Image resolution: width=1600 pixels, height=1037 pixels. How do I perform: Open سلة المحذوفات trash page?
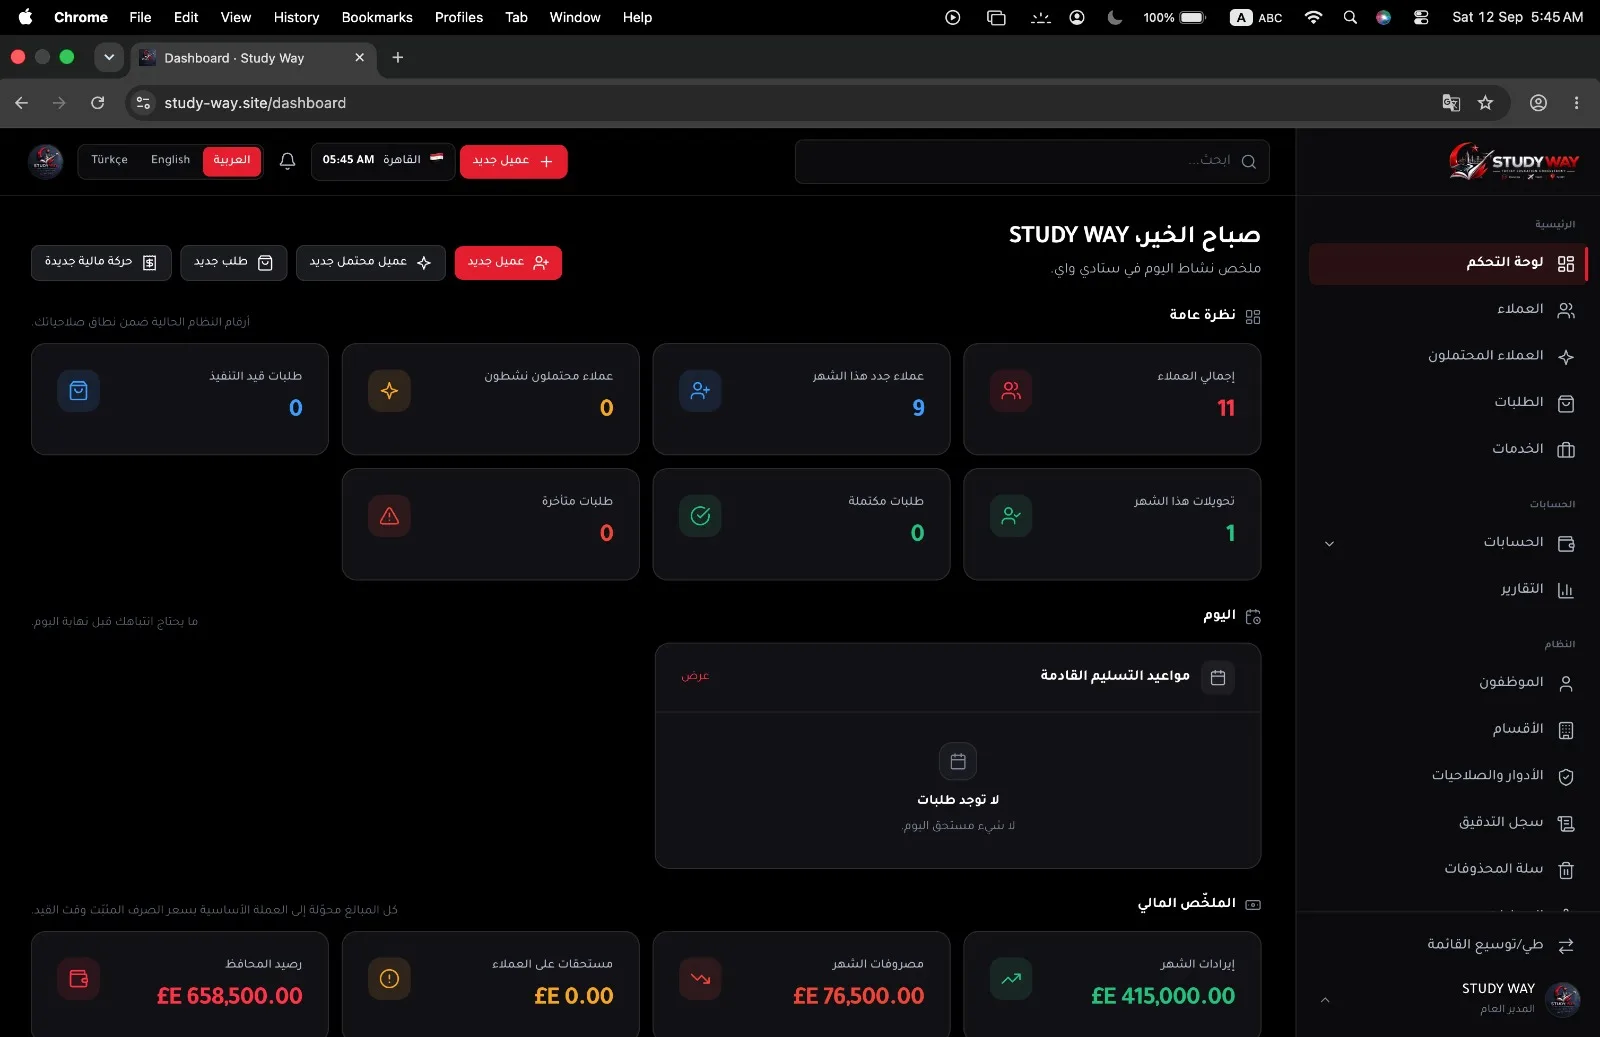(1447, 869)
